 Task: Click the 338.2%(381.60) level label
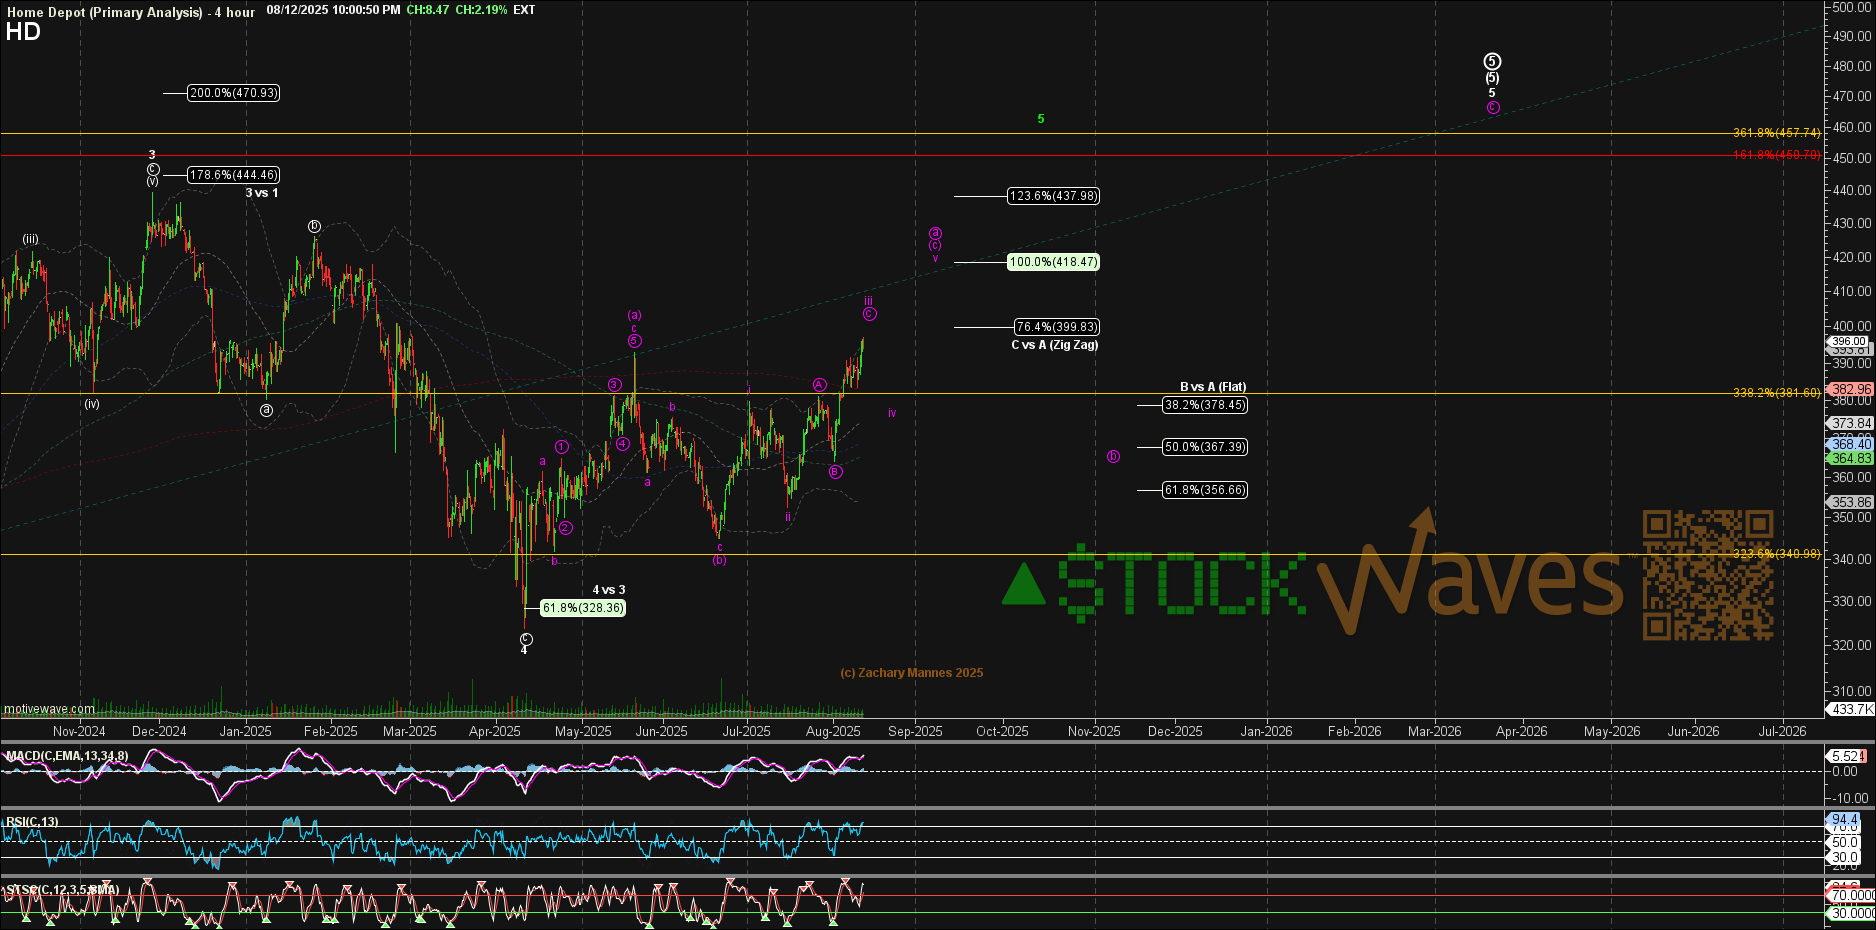1776,393
